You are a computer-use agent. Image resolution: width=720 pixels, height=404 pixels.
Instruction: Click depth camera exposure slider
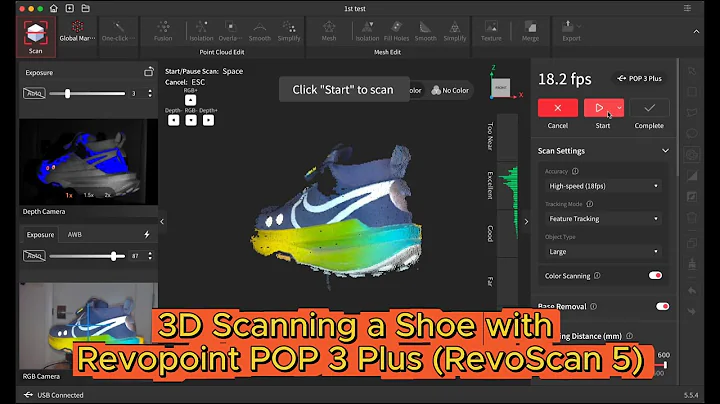(x=87, y=94)
